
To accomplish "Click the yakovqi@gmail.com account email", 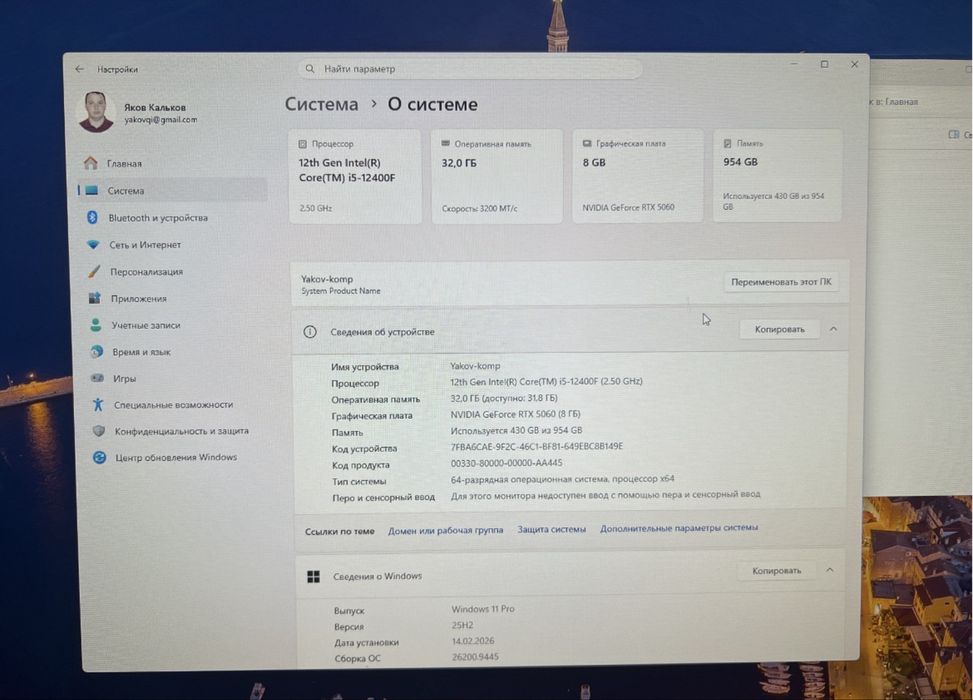I will [161, 120].
